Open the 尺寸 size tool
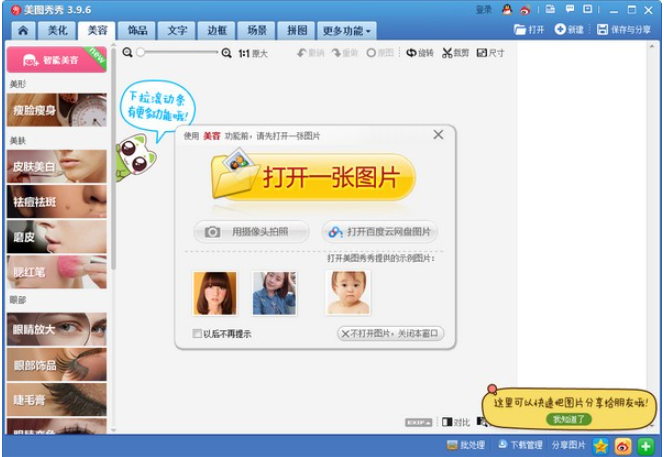This screenshot has height=457, width=664. tap(490, 53)
